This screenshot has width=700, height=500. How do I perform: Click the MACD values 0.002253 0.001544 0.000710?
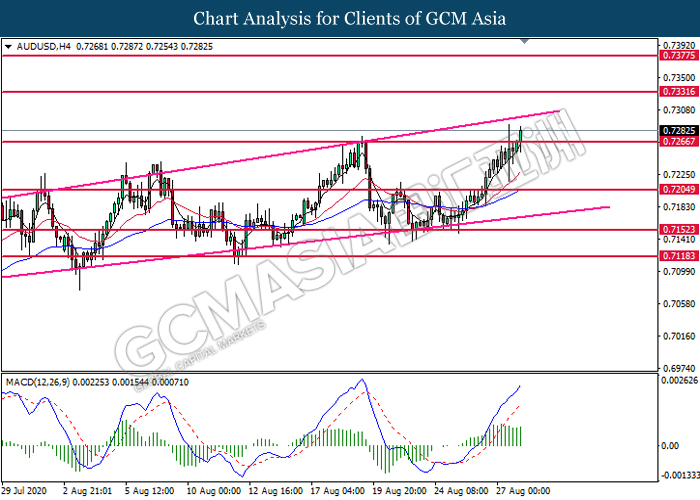pos(130,382)
